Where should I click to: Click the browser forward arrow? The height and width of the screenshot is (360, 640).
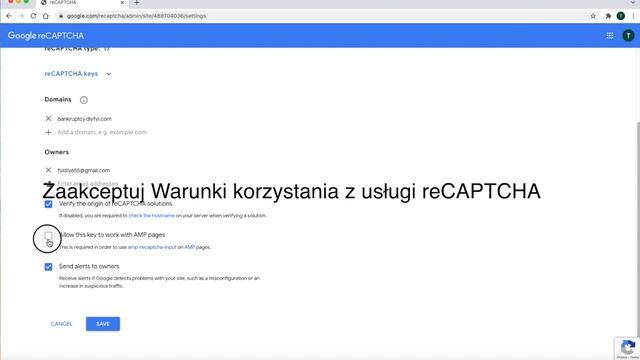coord(21,16)
